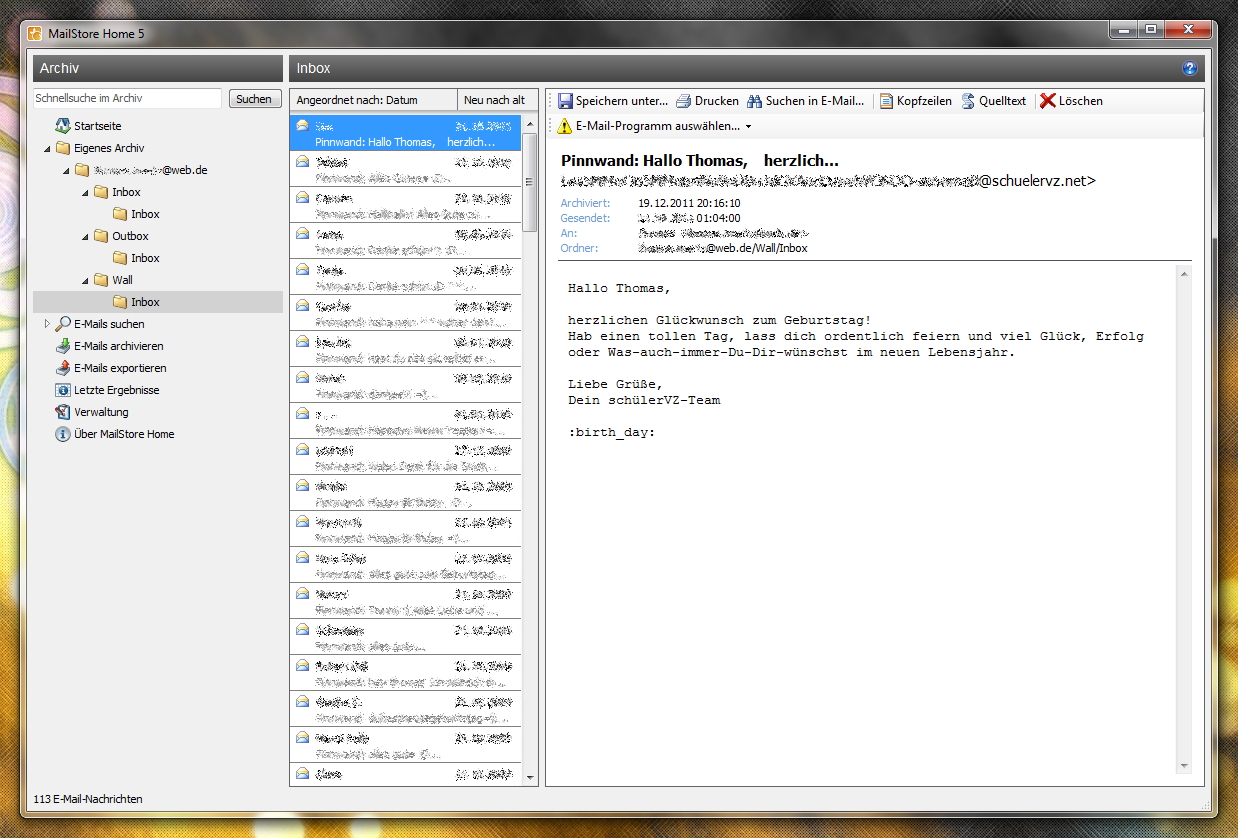Image resolution: width=1238 pixels, height=838 pixels.
Task: Collapse the Eigenes Archiv tree node
Action: point(47,148)
